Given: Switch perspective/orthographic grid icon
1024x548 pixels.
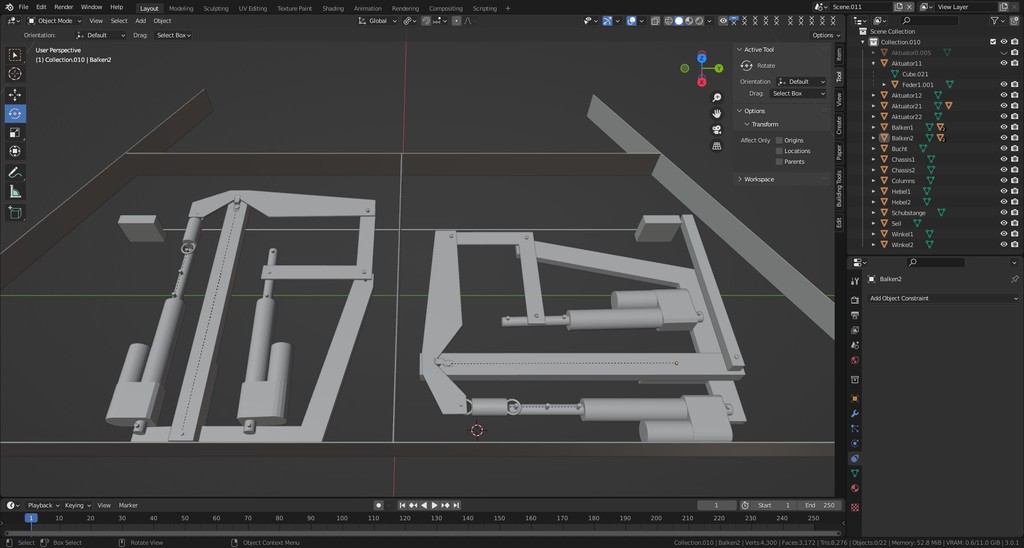Looking at the screenshot, I should click(x=716, y=146).
